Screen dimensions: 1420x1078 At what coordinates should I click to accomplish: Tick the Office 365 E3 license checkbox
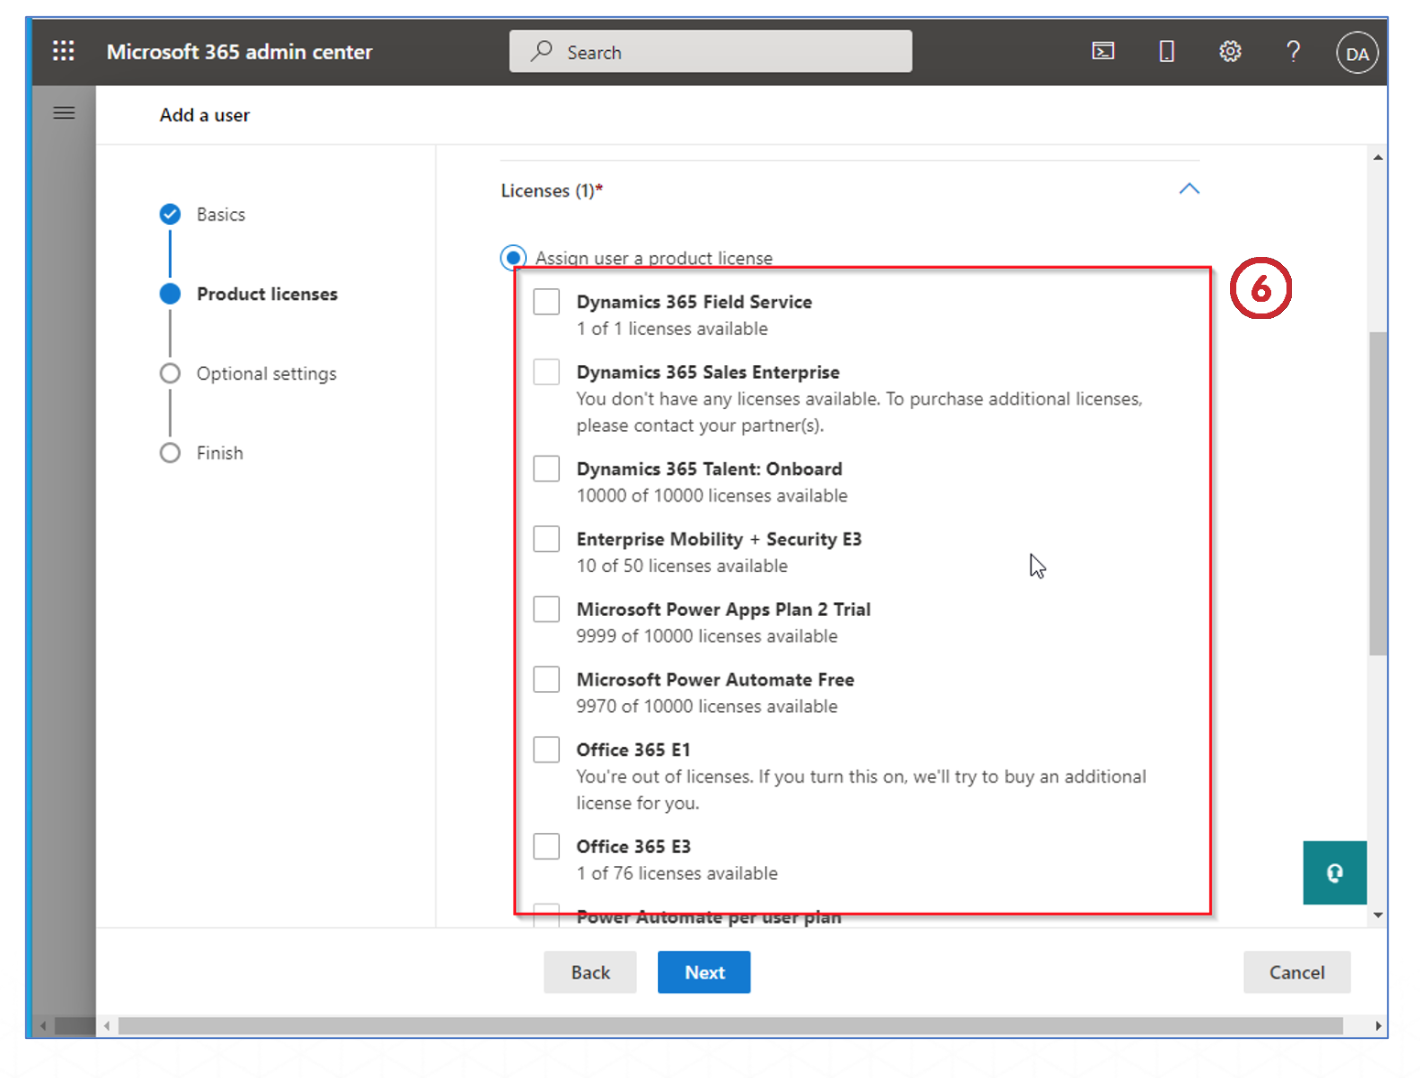546,846
